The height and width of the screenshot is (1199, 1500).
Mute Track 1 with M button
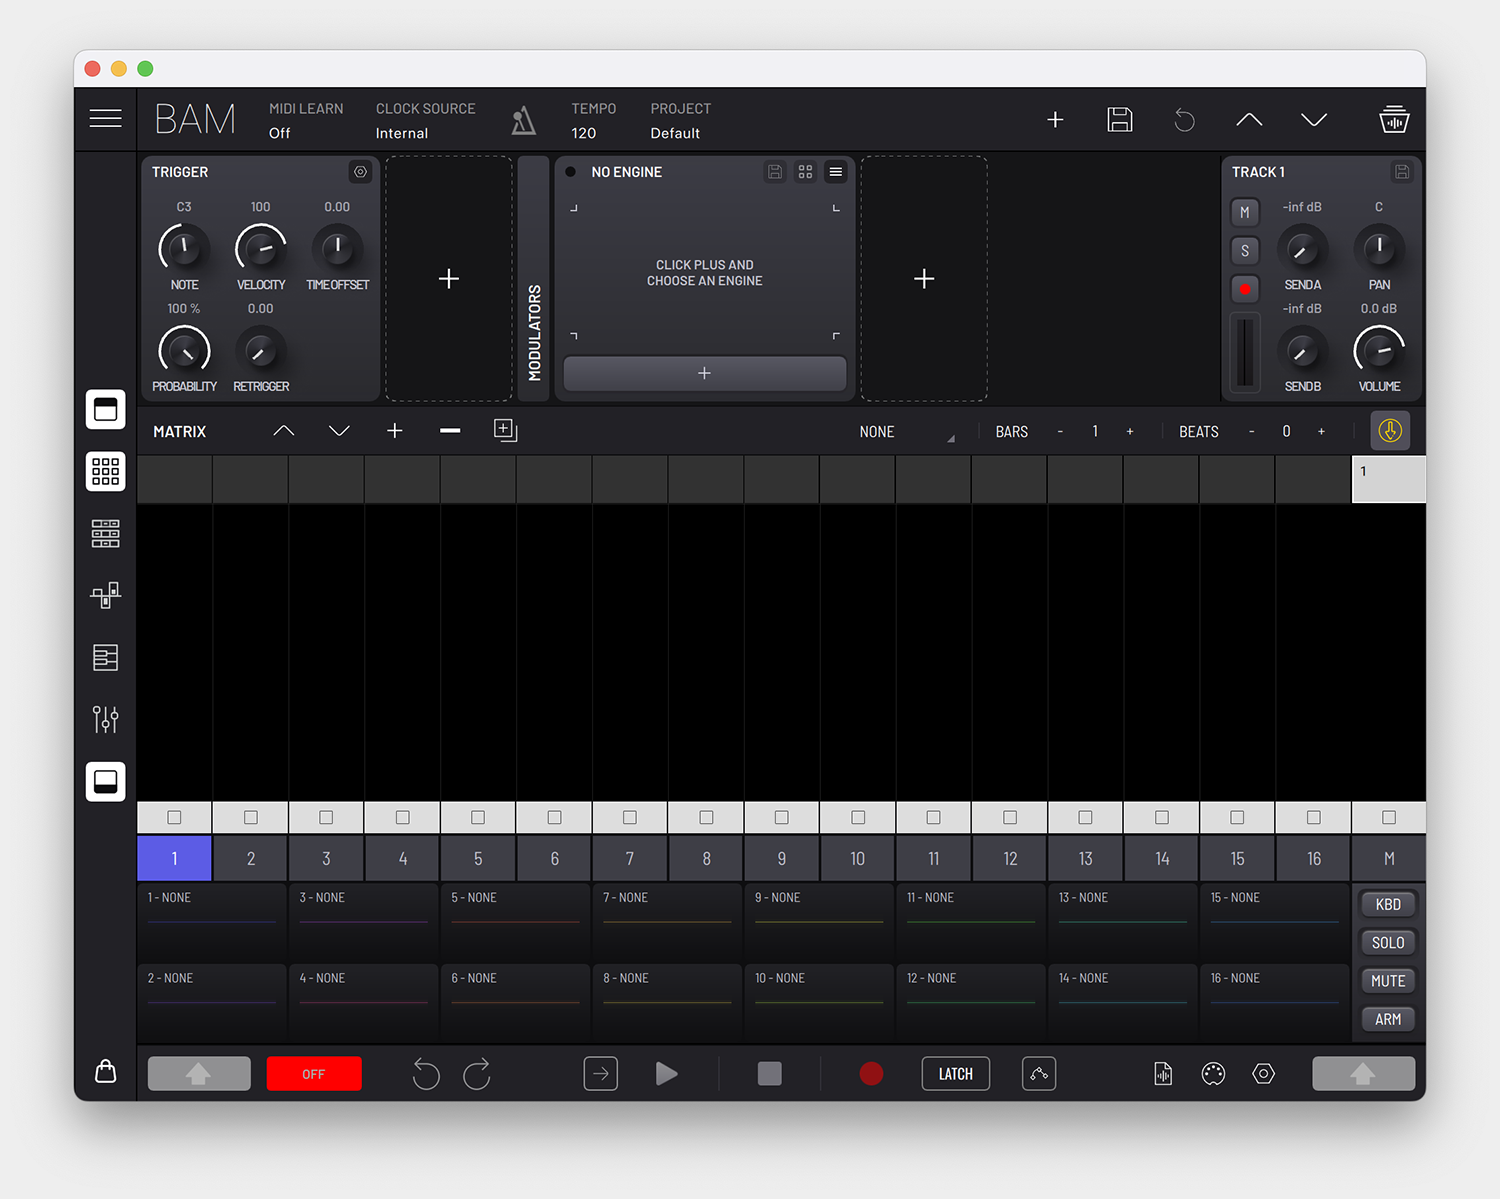point(1244,212)
